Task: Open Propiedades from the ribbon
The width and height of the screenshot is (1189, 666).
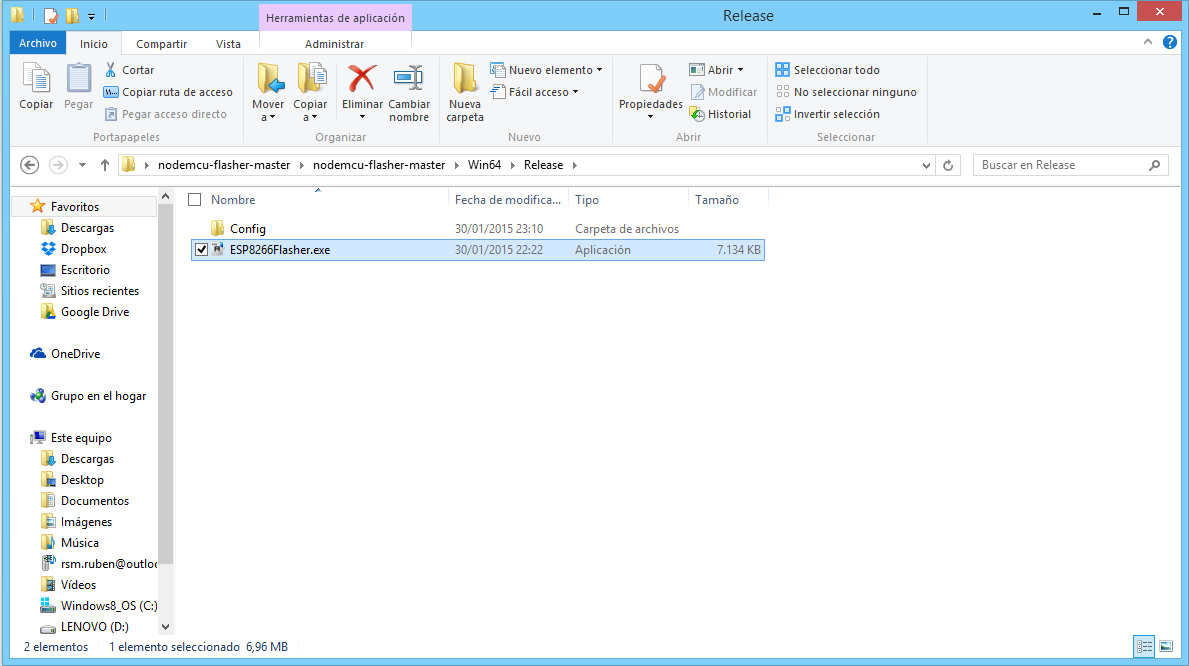Action: coord(650,88)
